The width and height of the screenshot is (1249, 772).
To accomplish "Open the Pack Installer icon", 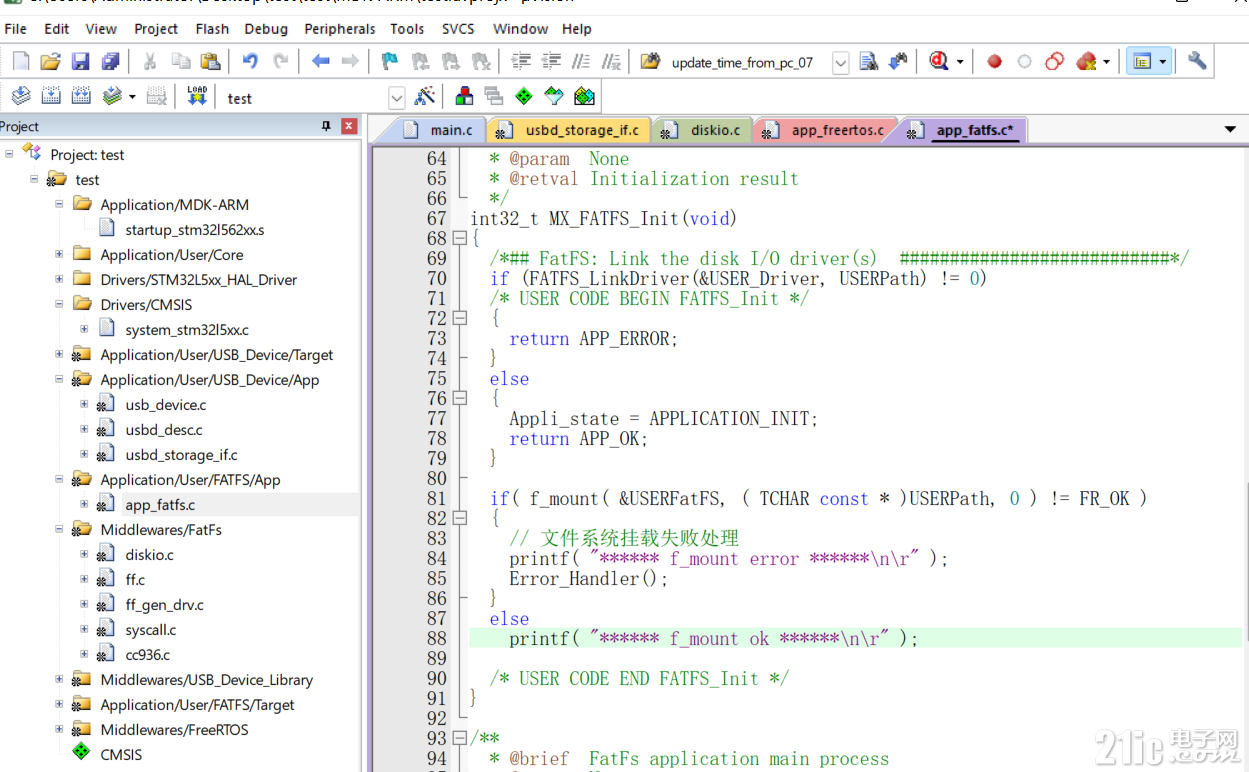I will click(x=584, y=96).
